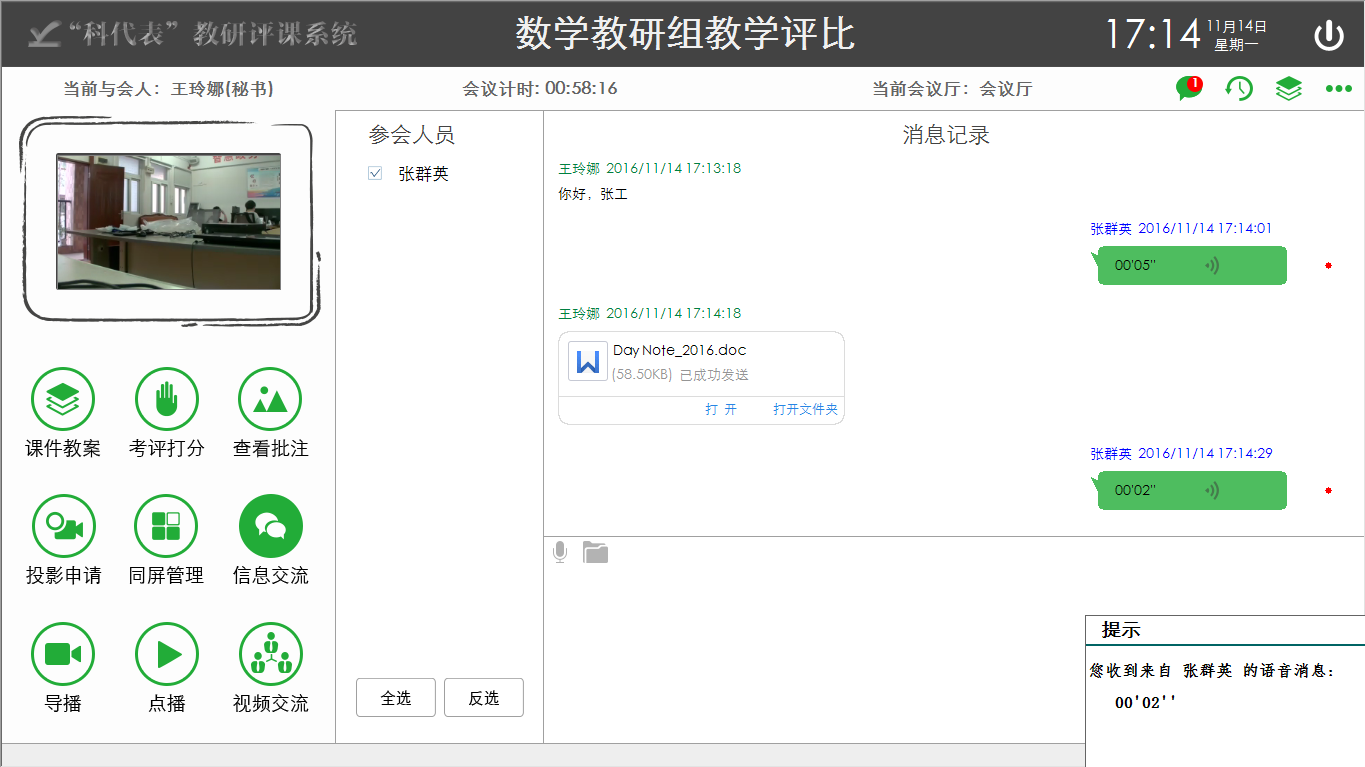Screen dimensions: 1365x767
Task: Open the file attachment icon in chat
Action: (595, 551)
